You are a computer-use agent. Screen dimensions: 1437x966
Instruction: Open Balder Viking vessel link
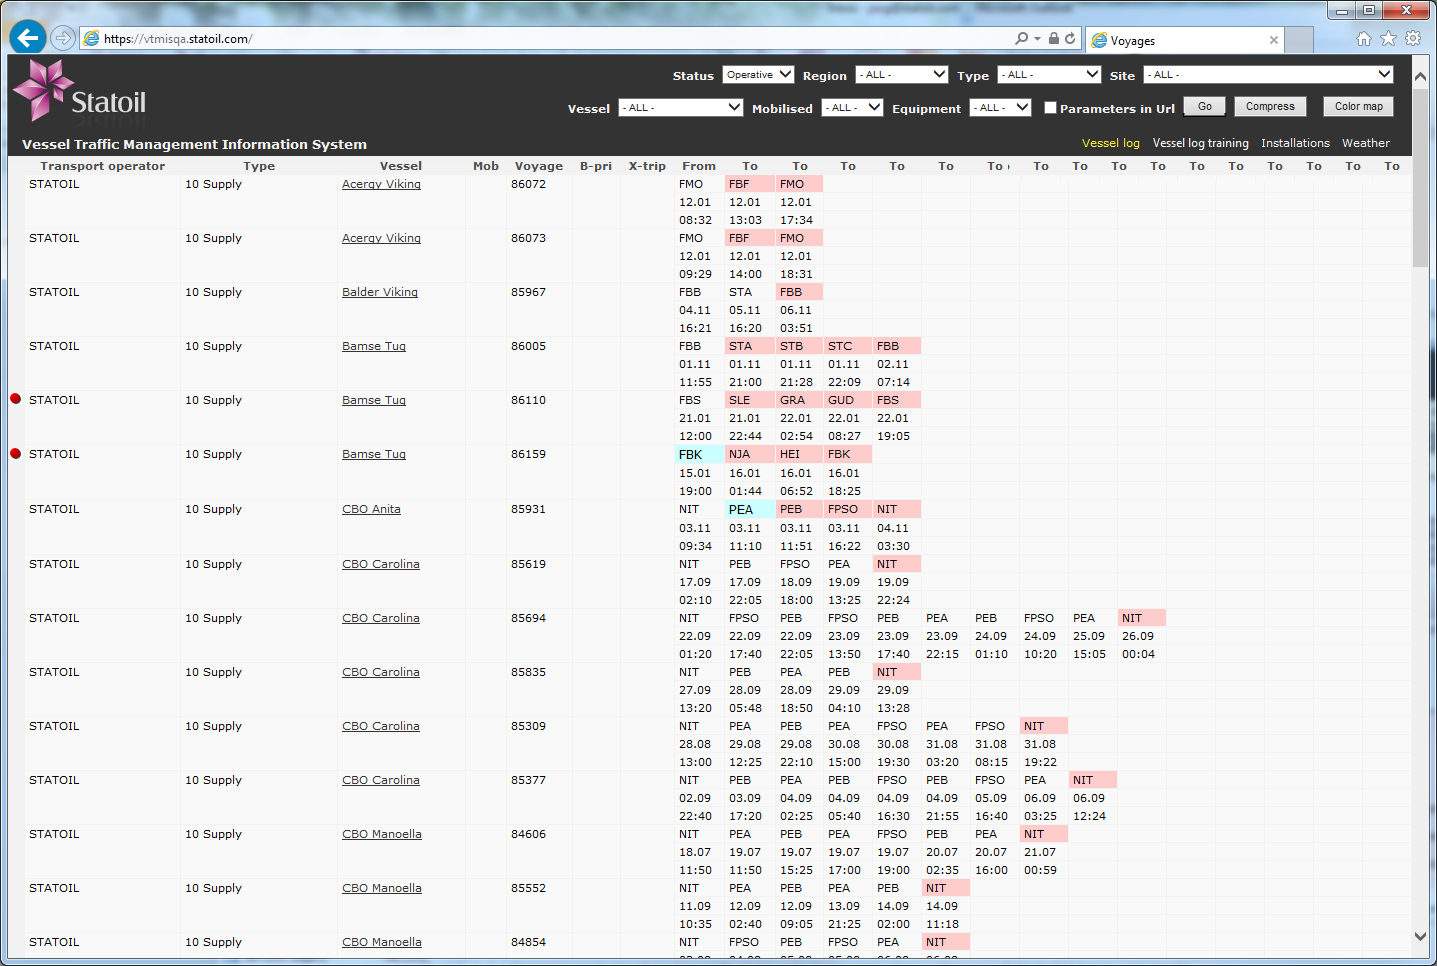380,292
